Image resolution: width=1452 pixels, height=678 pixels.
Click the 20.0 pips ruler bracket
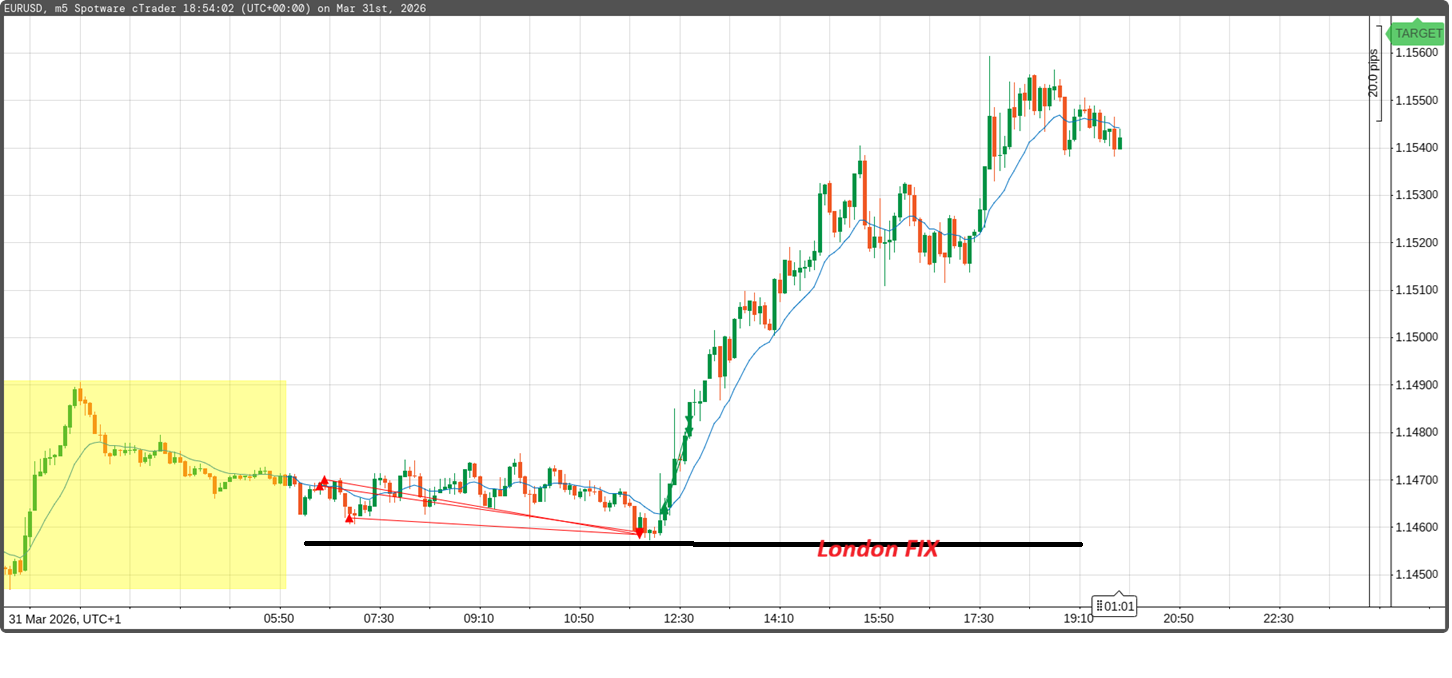tap(1377, 75)
